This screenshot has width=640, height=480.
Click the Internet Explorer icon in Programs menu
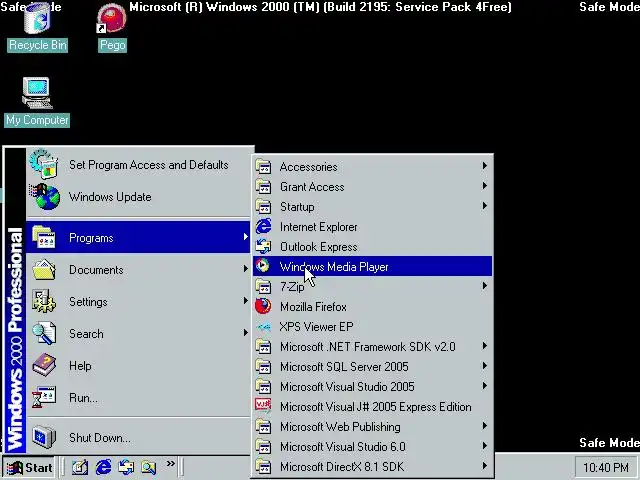[x=263, y=226]
